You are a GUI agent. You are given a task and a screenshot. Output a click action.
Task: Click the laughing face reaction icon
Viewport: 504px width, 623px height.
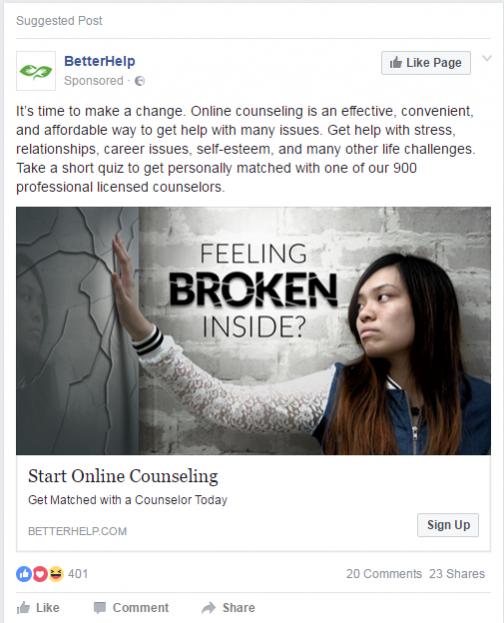click(56, 574)
